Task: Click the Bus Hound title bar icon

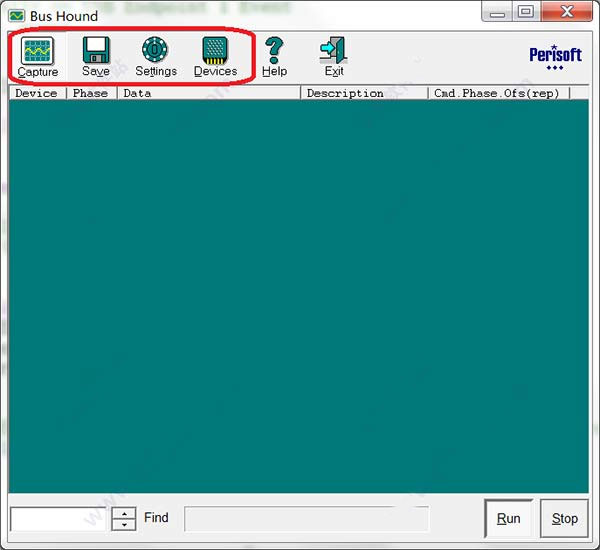Action: click(16, 16)
